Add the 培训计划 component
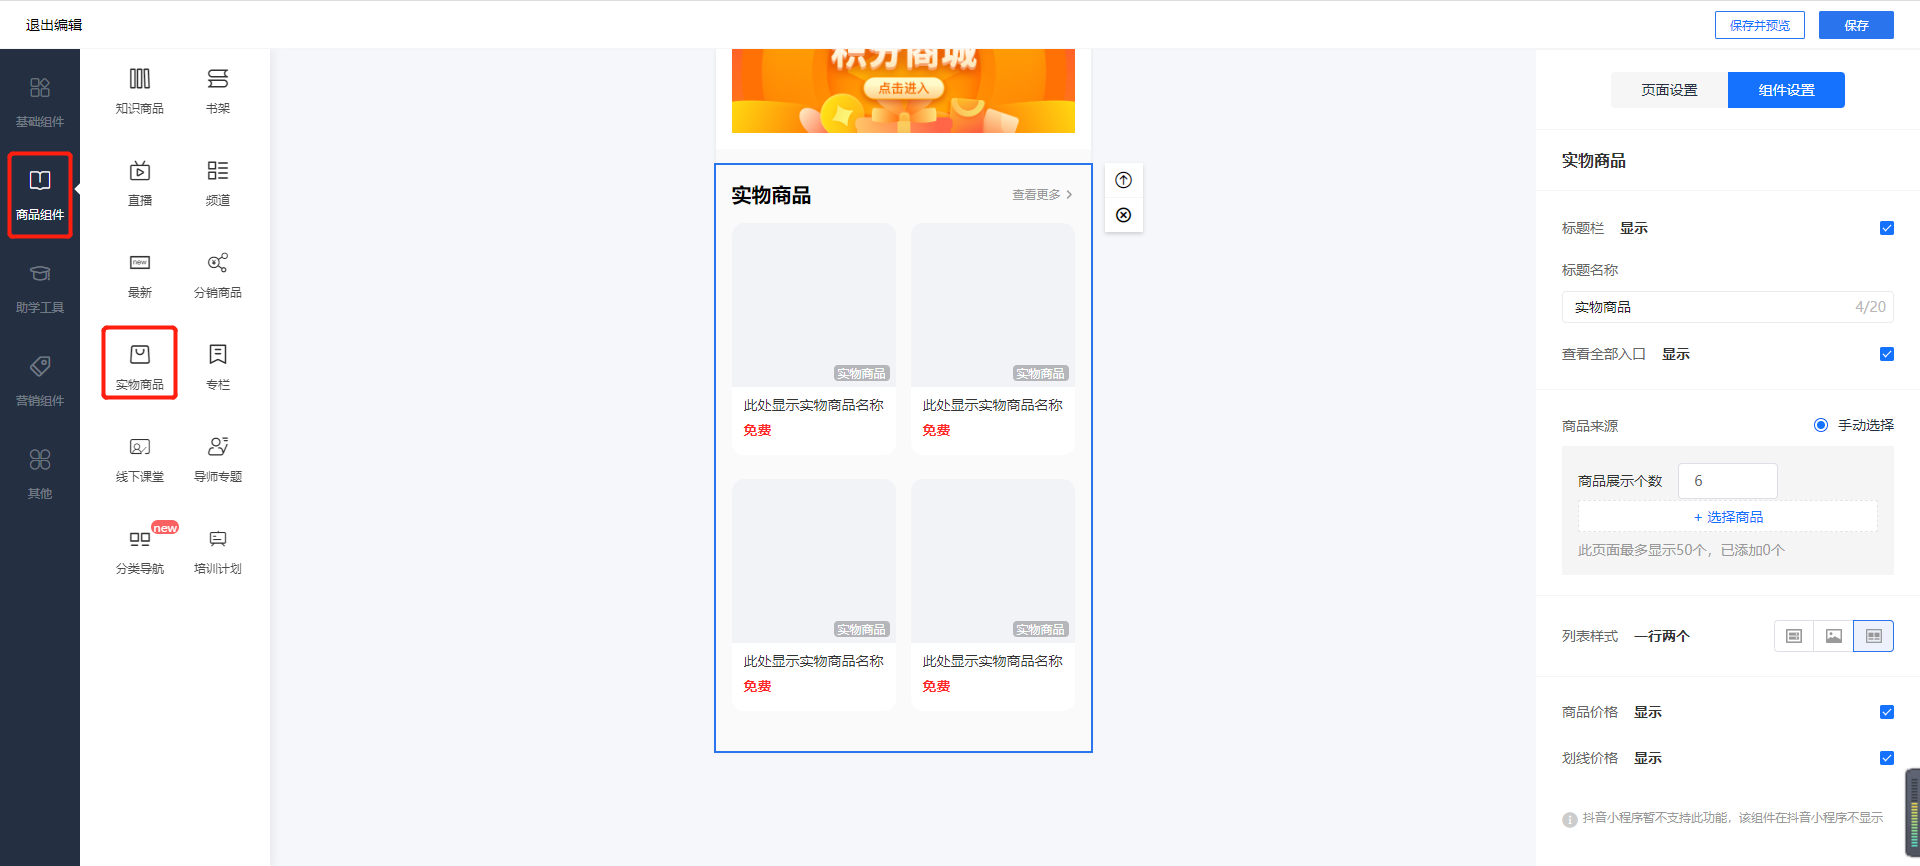The image size is (1920, 866). [x=218, y=550]
